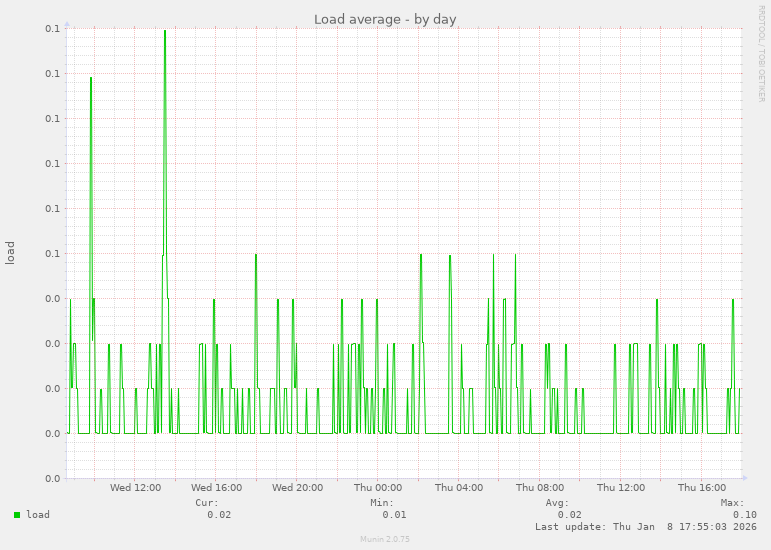Image resolution: width=771 pixels, height=550 pixels.
Task: Click the 'Wed 12:00' time label
Action: (135, 488)
